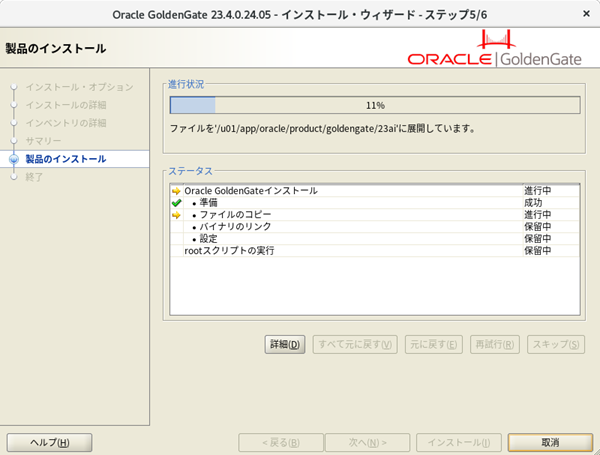
Task: Select the インベントリの詳細 step
Action: [66, 123]
